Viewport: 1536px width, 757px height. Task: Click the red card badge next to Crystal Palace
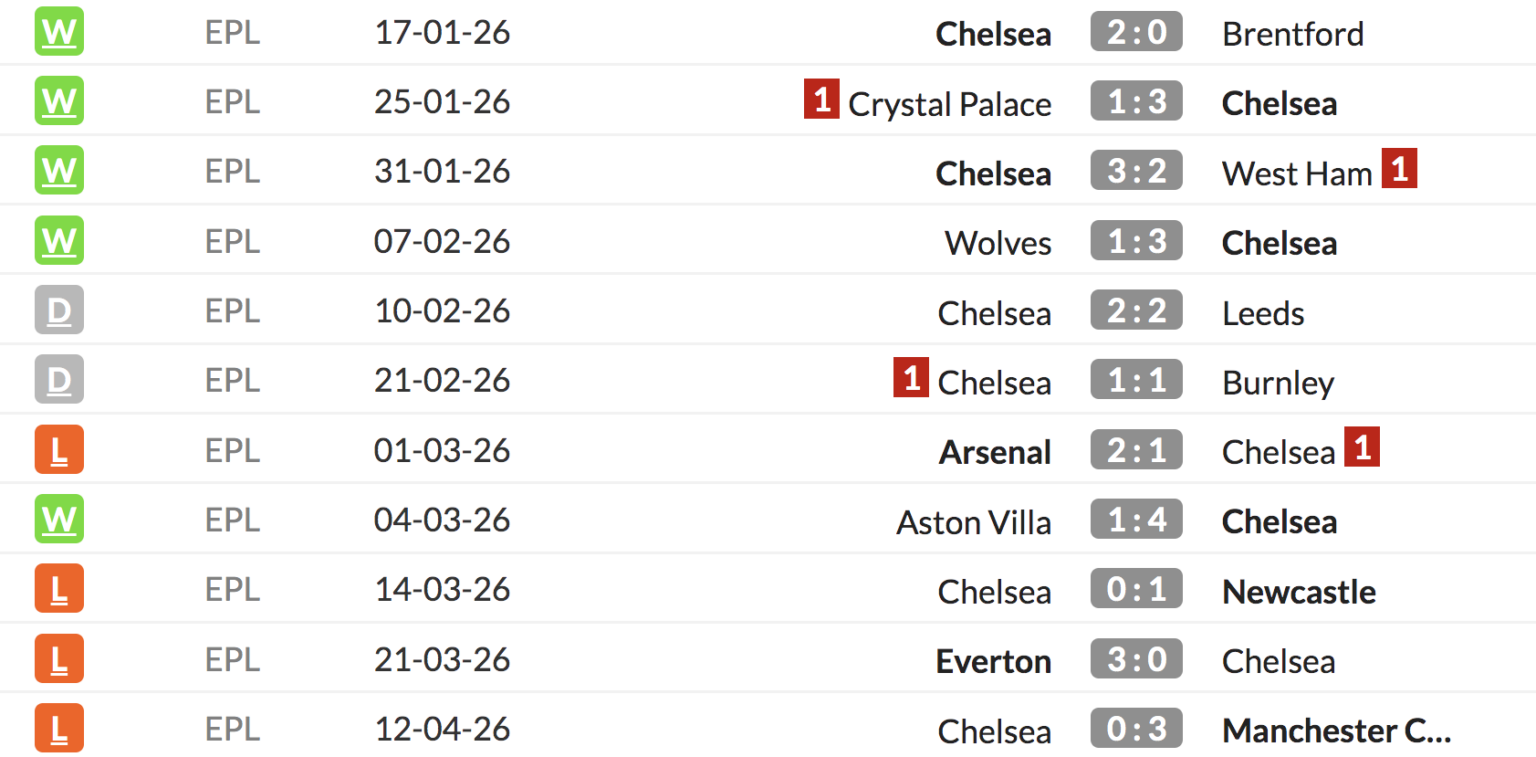[820, 99]
